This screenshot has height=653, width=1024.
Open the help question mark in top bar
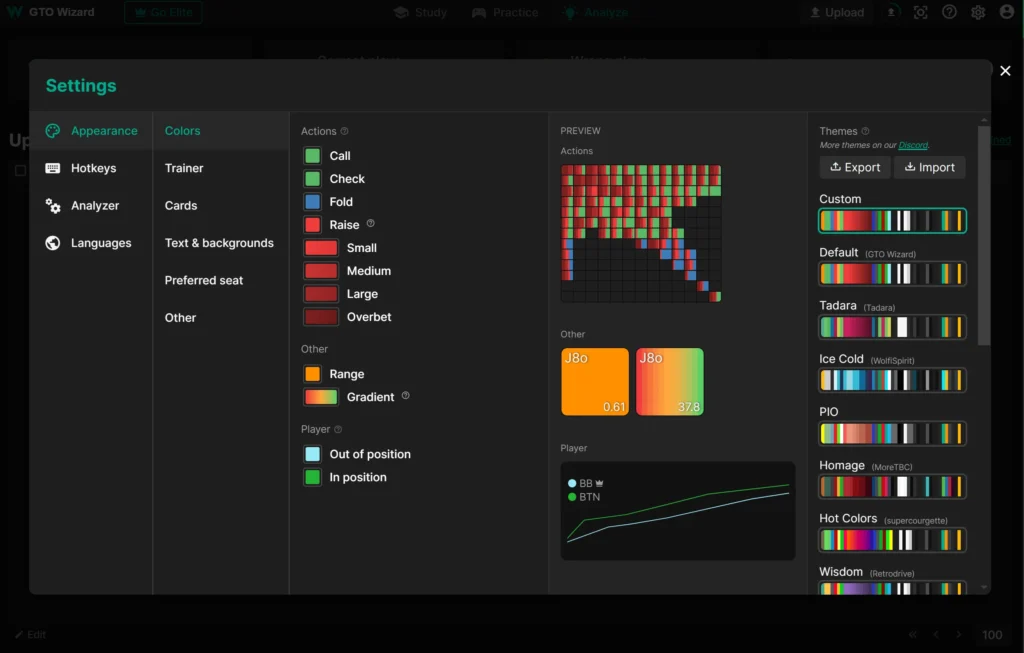tap(950, 12)
